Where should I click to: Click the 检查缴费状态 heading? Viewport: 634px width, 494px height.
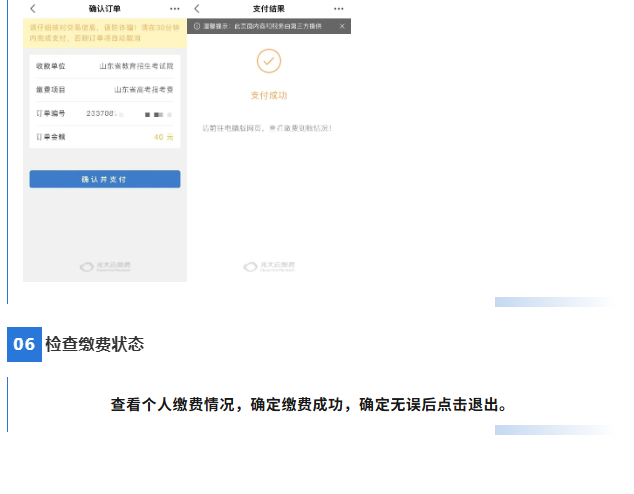click(x=94, y=345)
